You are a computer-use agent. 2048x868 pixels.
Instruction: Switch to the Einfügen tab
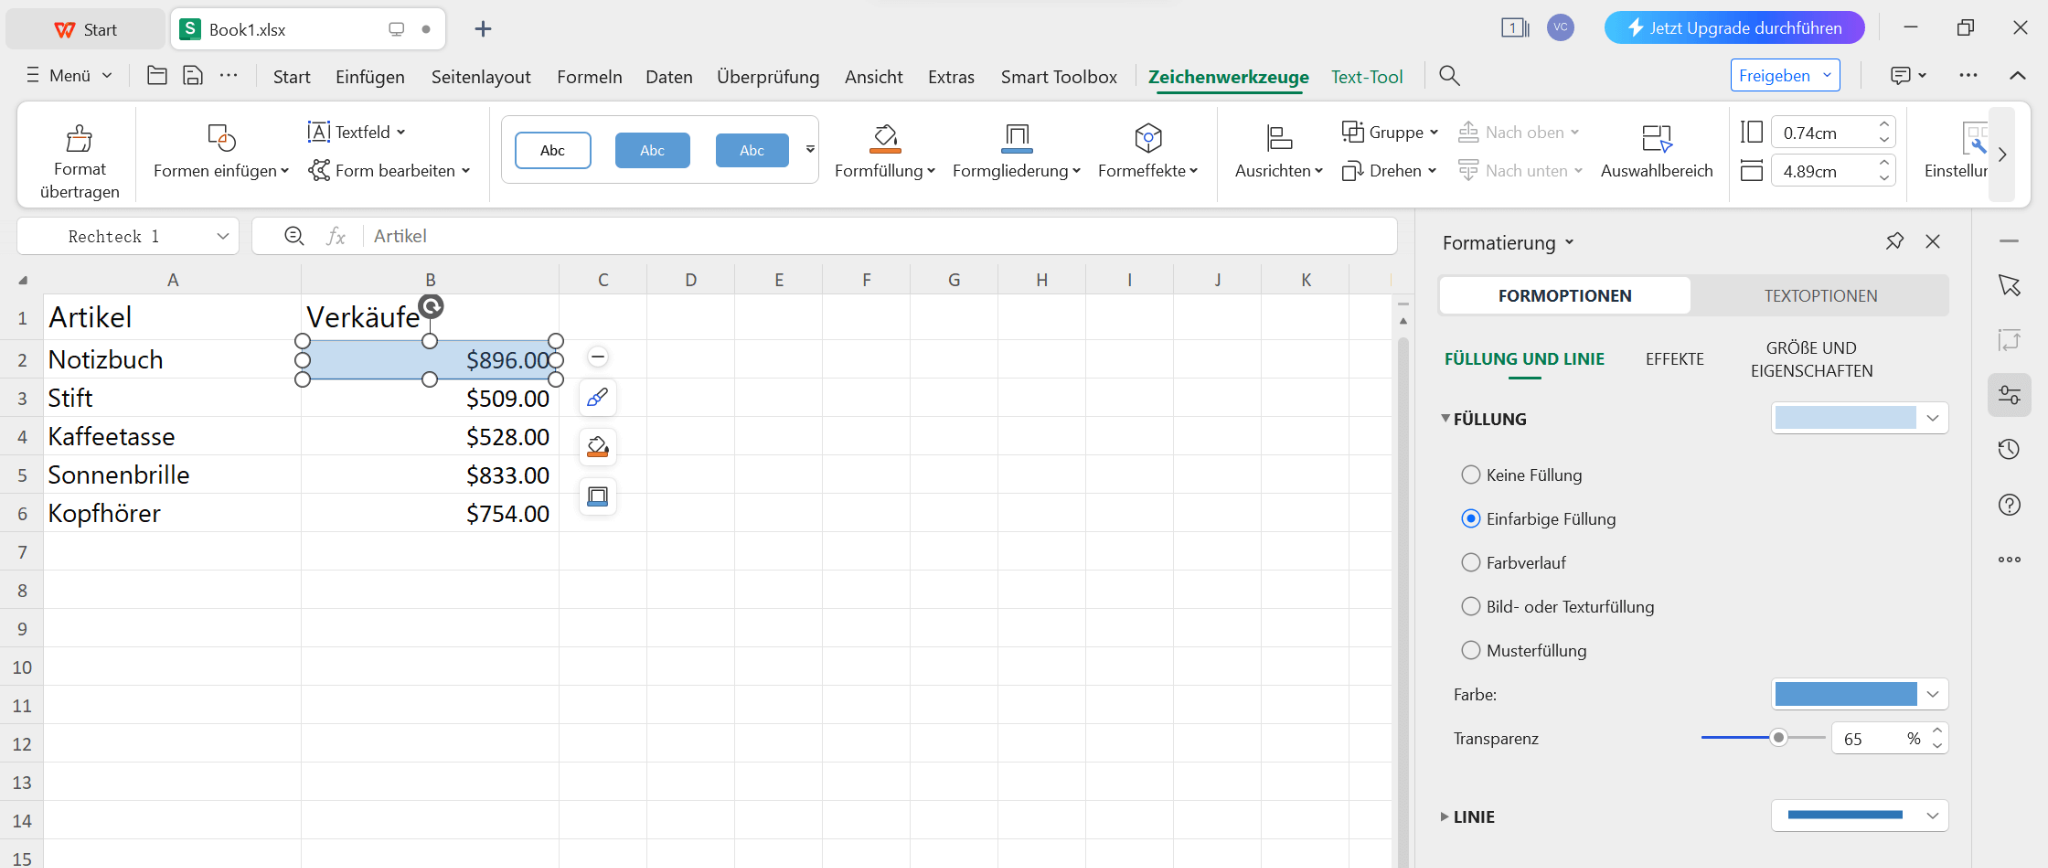[x=370, y=77]
